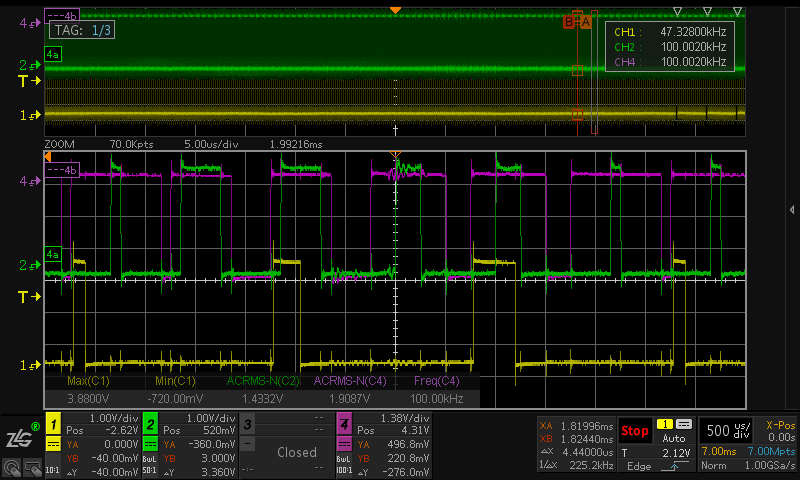Click the channel 4 ground level marker
This screenshot has height=480, width=800.
pos(30,181)
